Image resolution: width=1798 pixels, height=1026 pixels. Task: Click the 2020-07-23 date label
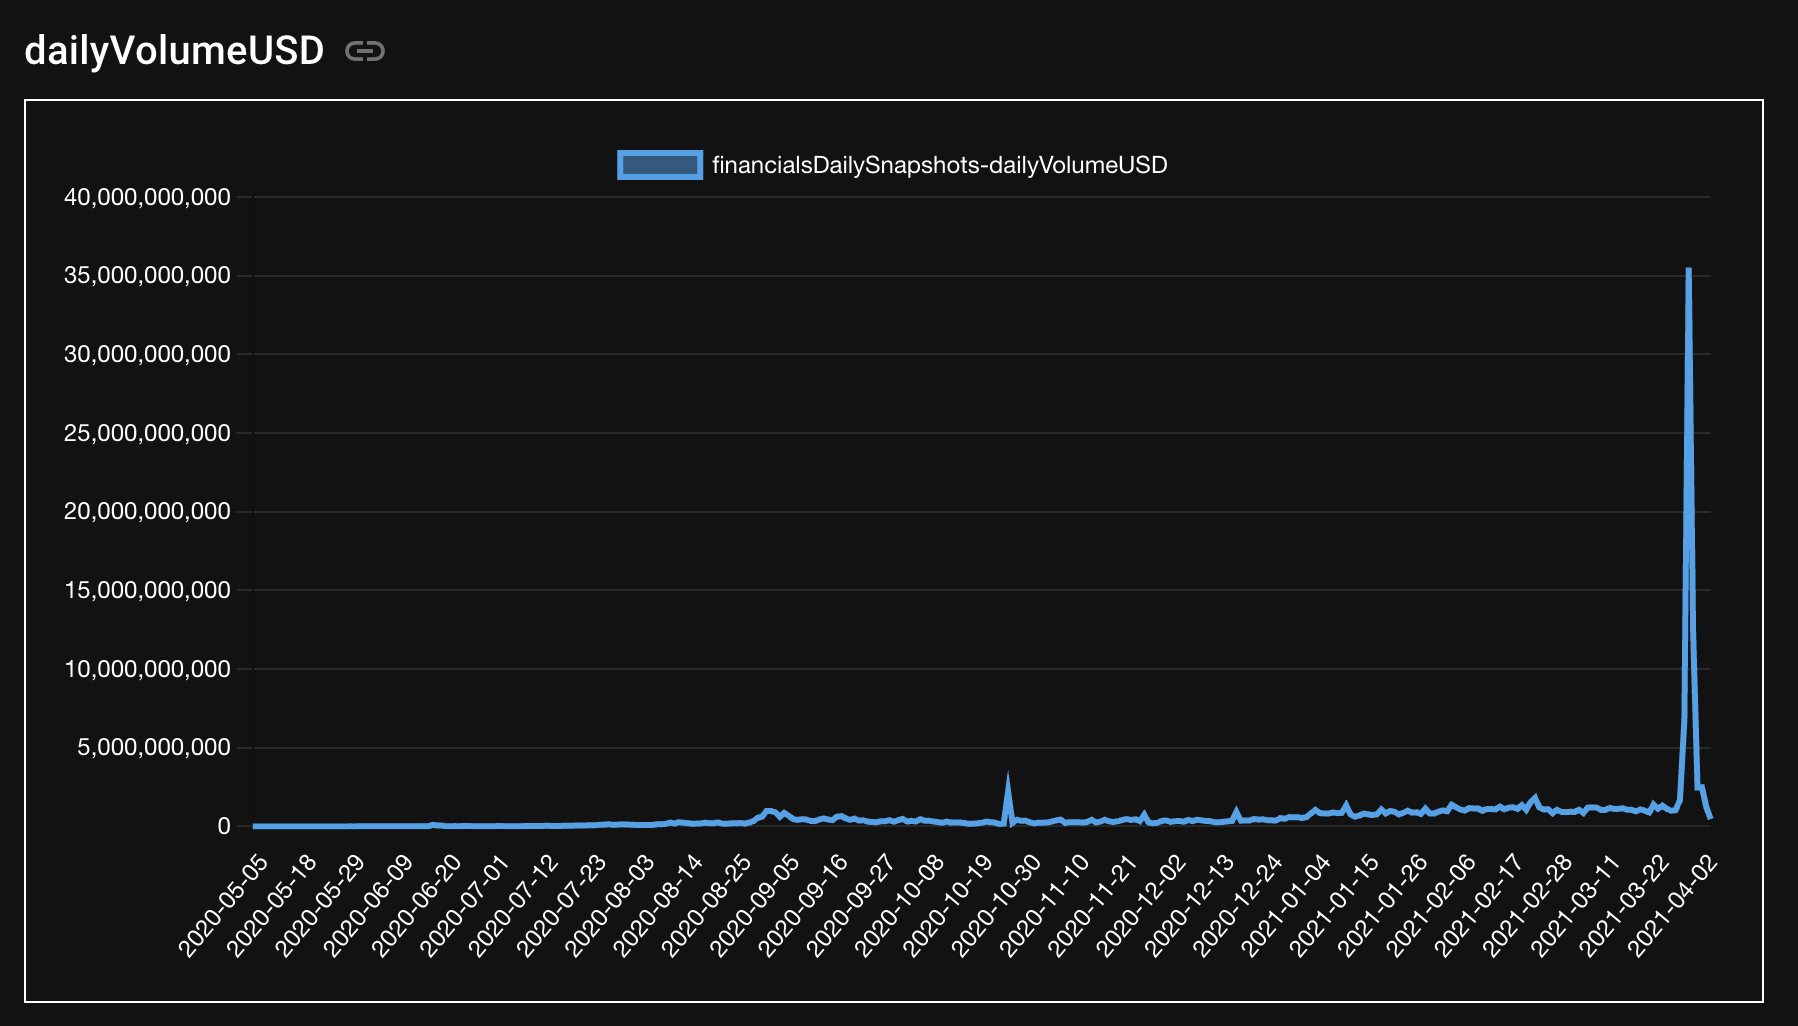[561, 905]
